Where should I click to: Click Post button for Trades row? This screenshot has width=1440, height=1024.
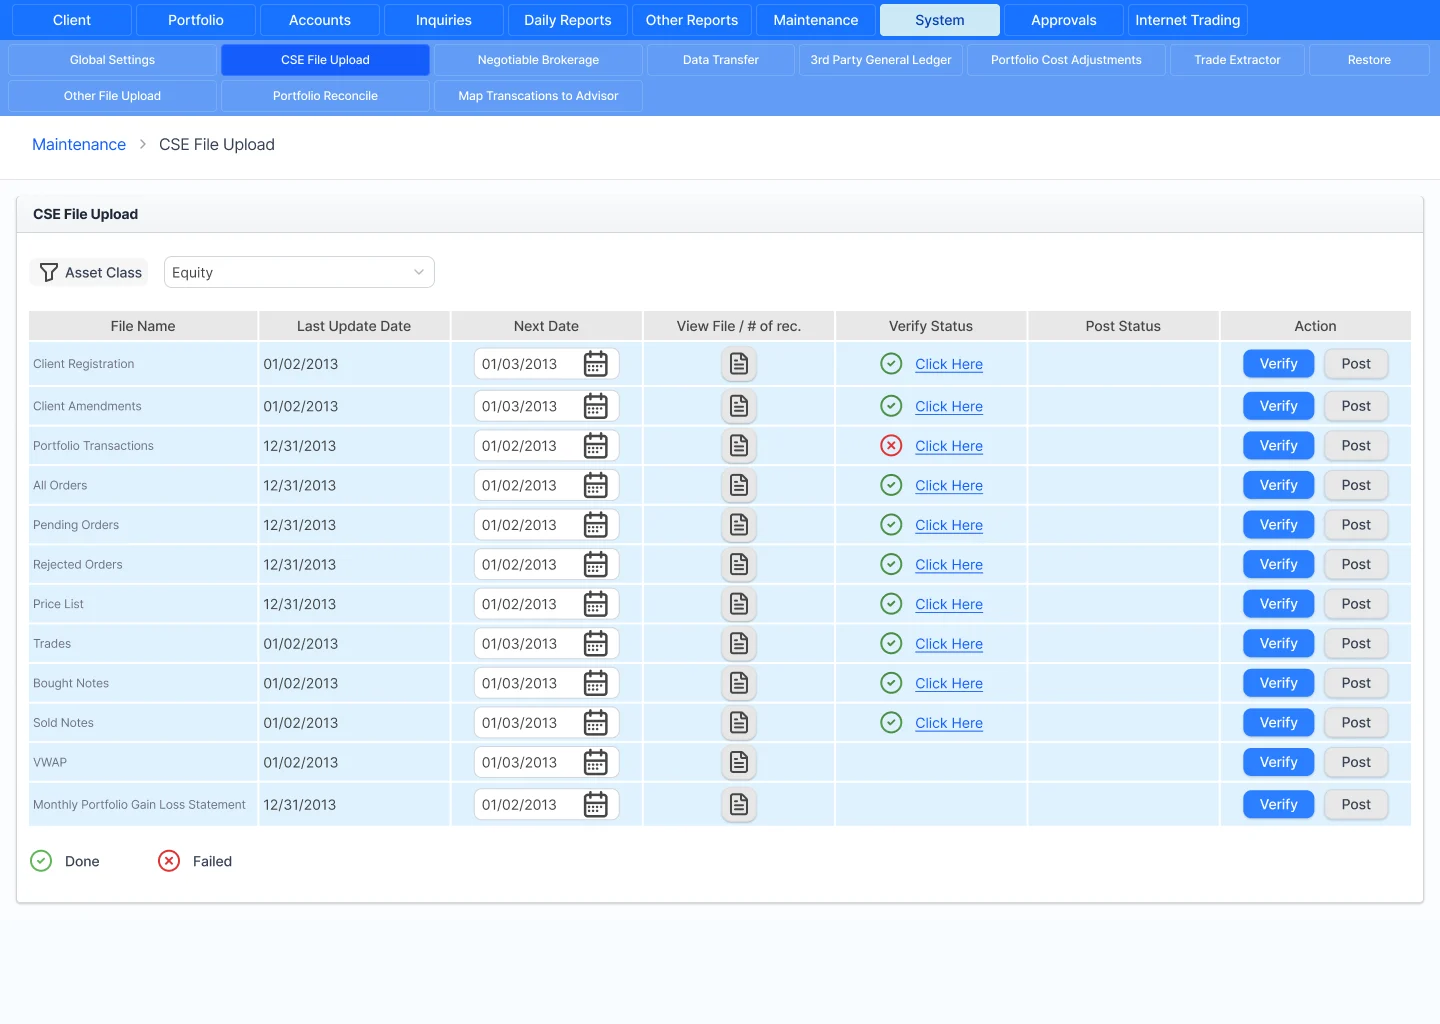[x=1356, y=644]
